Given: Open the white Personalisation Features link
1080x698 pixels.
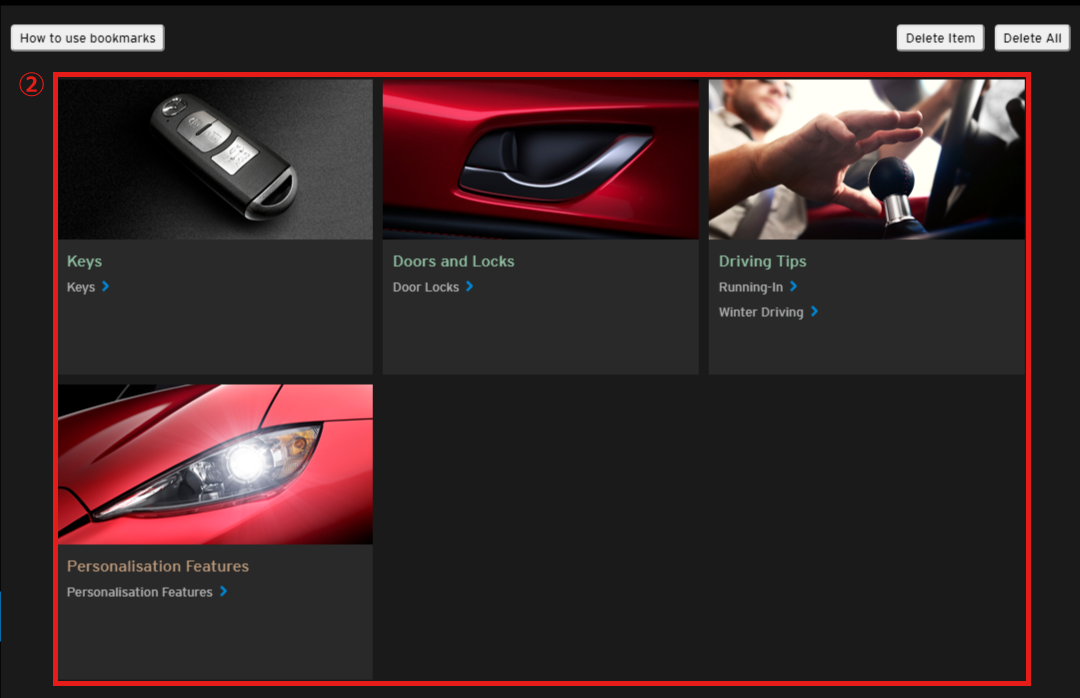Looking at the screenshot, I should point(139,592).
